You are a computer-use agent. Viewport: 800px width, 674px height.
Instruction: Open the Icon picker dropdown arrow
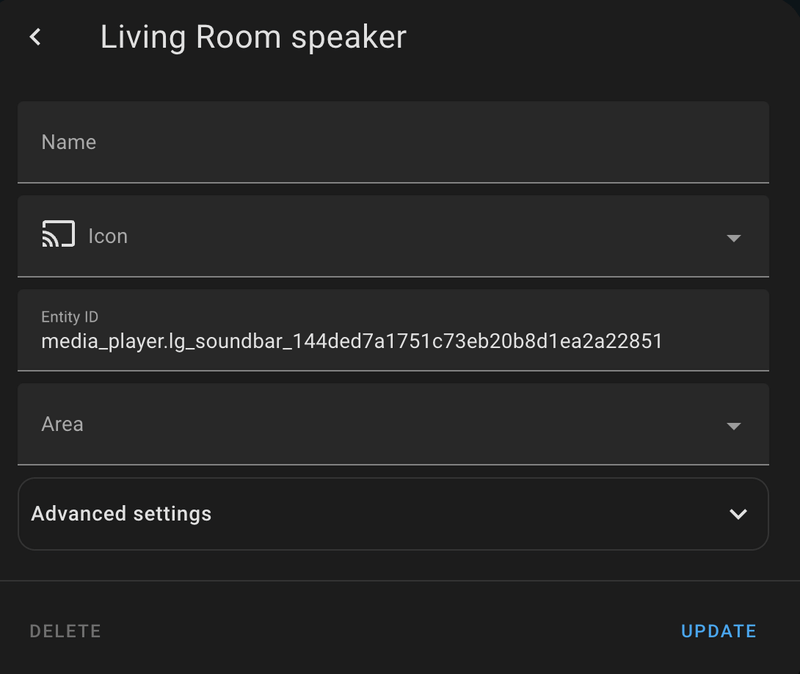point(733,238)
